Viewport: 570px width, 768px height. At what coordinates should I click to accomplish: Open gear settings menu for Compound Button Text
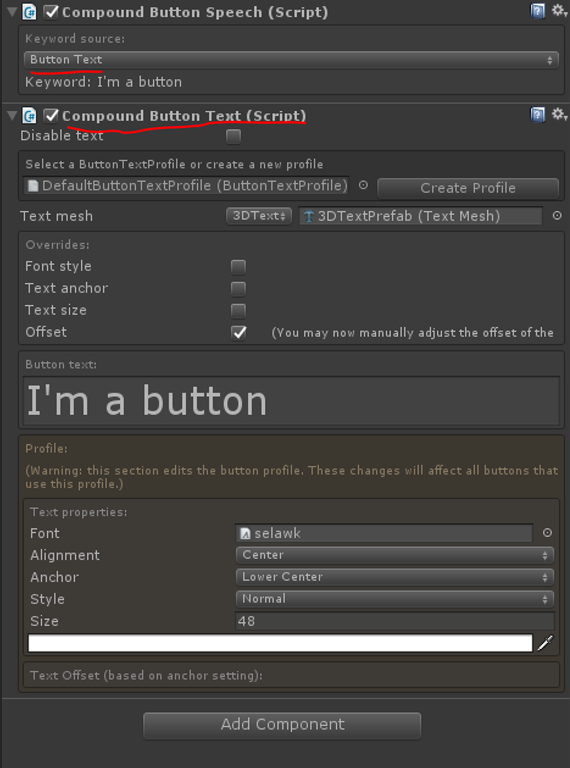coord(559,115)
